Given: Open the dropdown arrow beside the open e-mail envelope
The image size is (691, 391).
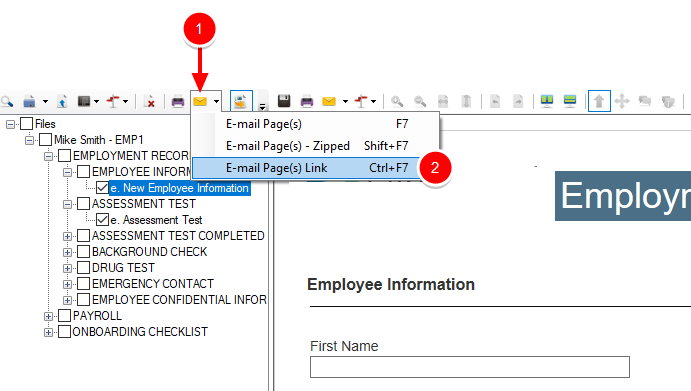Looking at the screenshot, I should 216,102.
